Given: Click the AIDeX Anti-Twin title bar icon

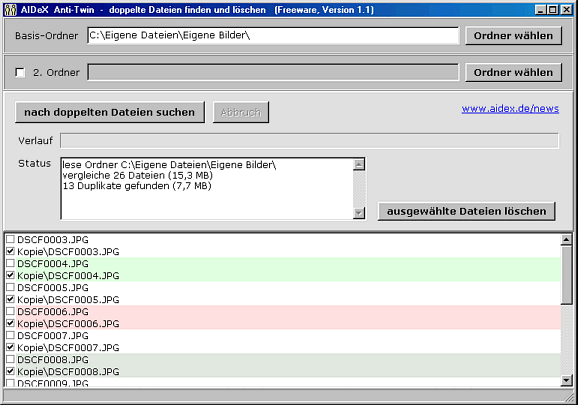Looking at the screenshot, I should tap(11, 10).
